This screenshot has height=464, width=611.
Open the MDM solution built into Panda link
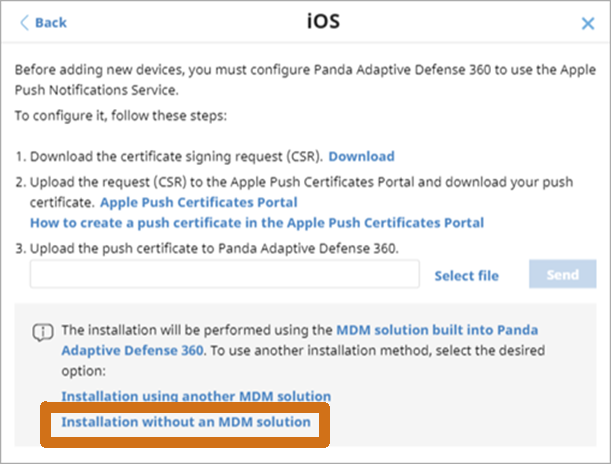pyautogui.click(x=437, y=330)
